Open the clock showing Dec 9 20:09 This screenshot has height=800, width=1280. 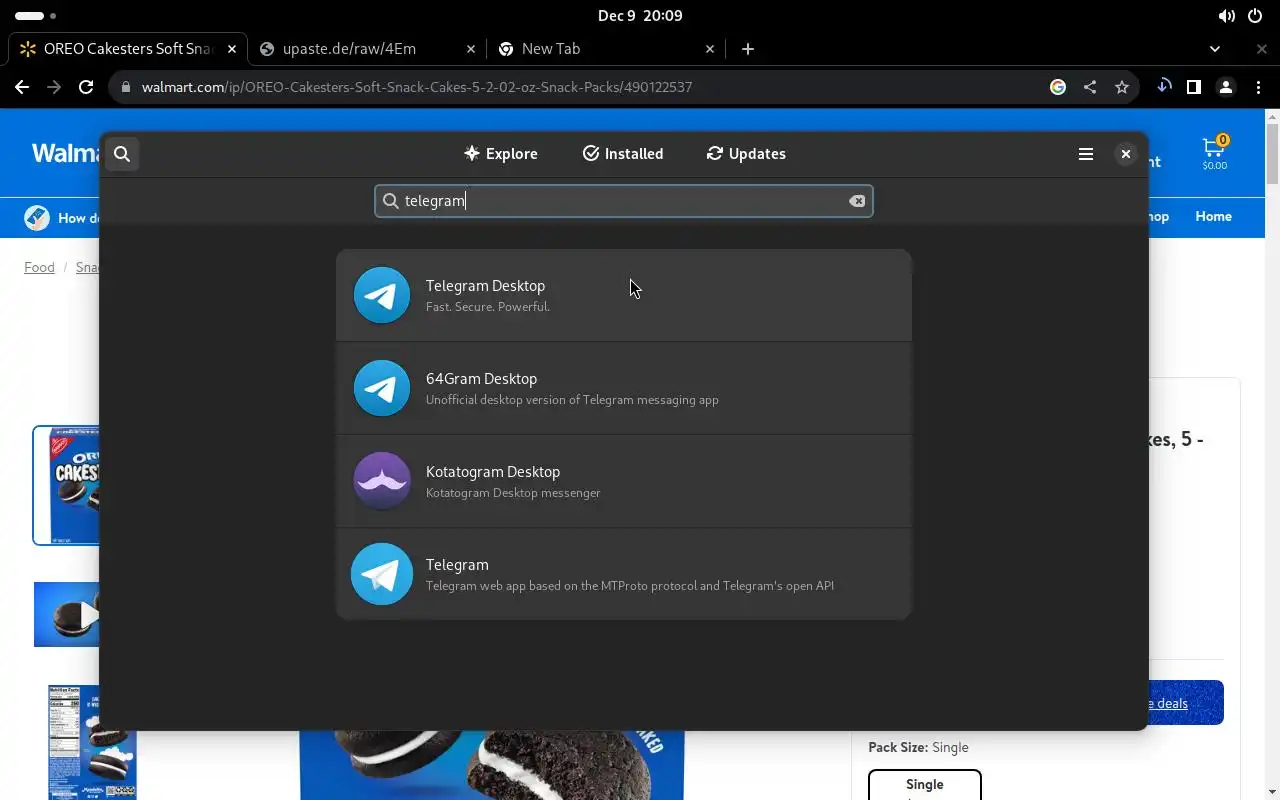640,16
